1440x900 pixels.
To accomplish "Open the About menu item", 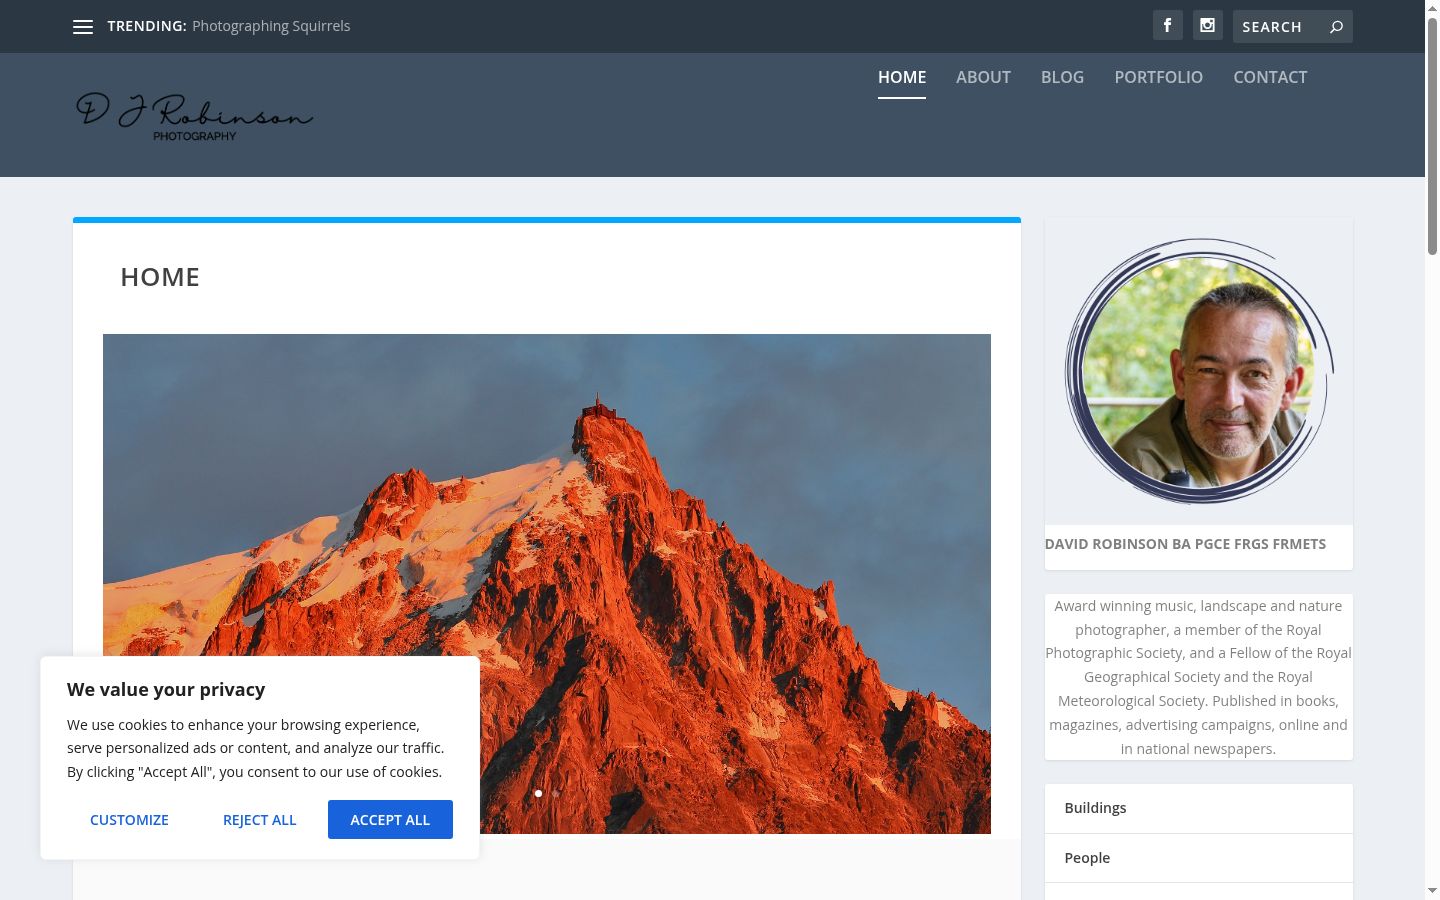I will pyautogui.click(x=983, y=77).
